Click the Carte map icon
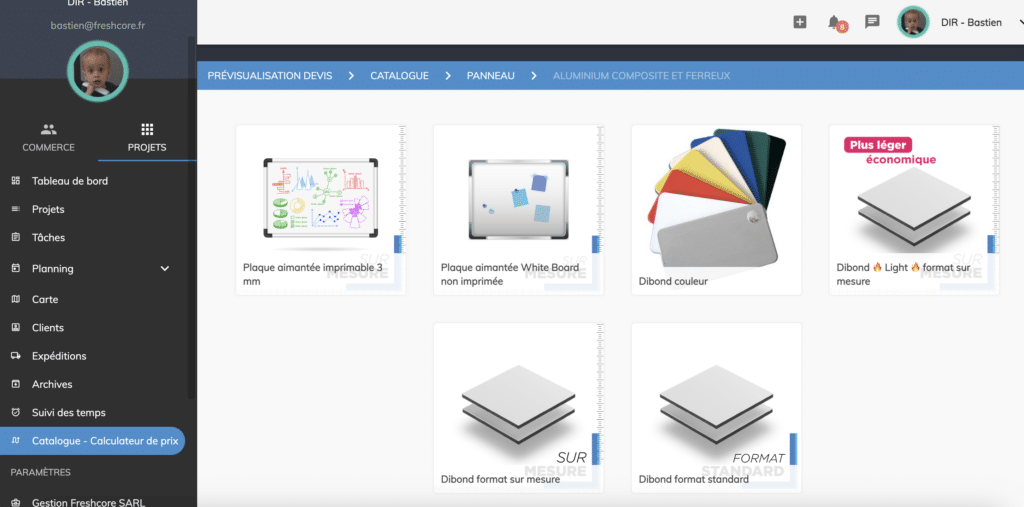 click(15, 299)
